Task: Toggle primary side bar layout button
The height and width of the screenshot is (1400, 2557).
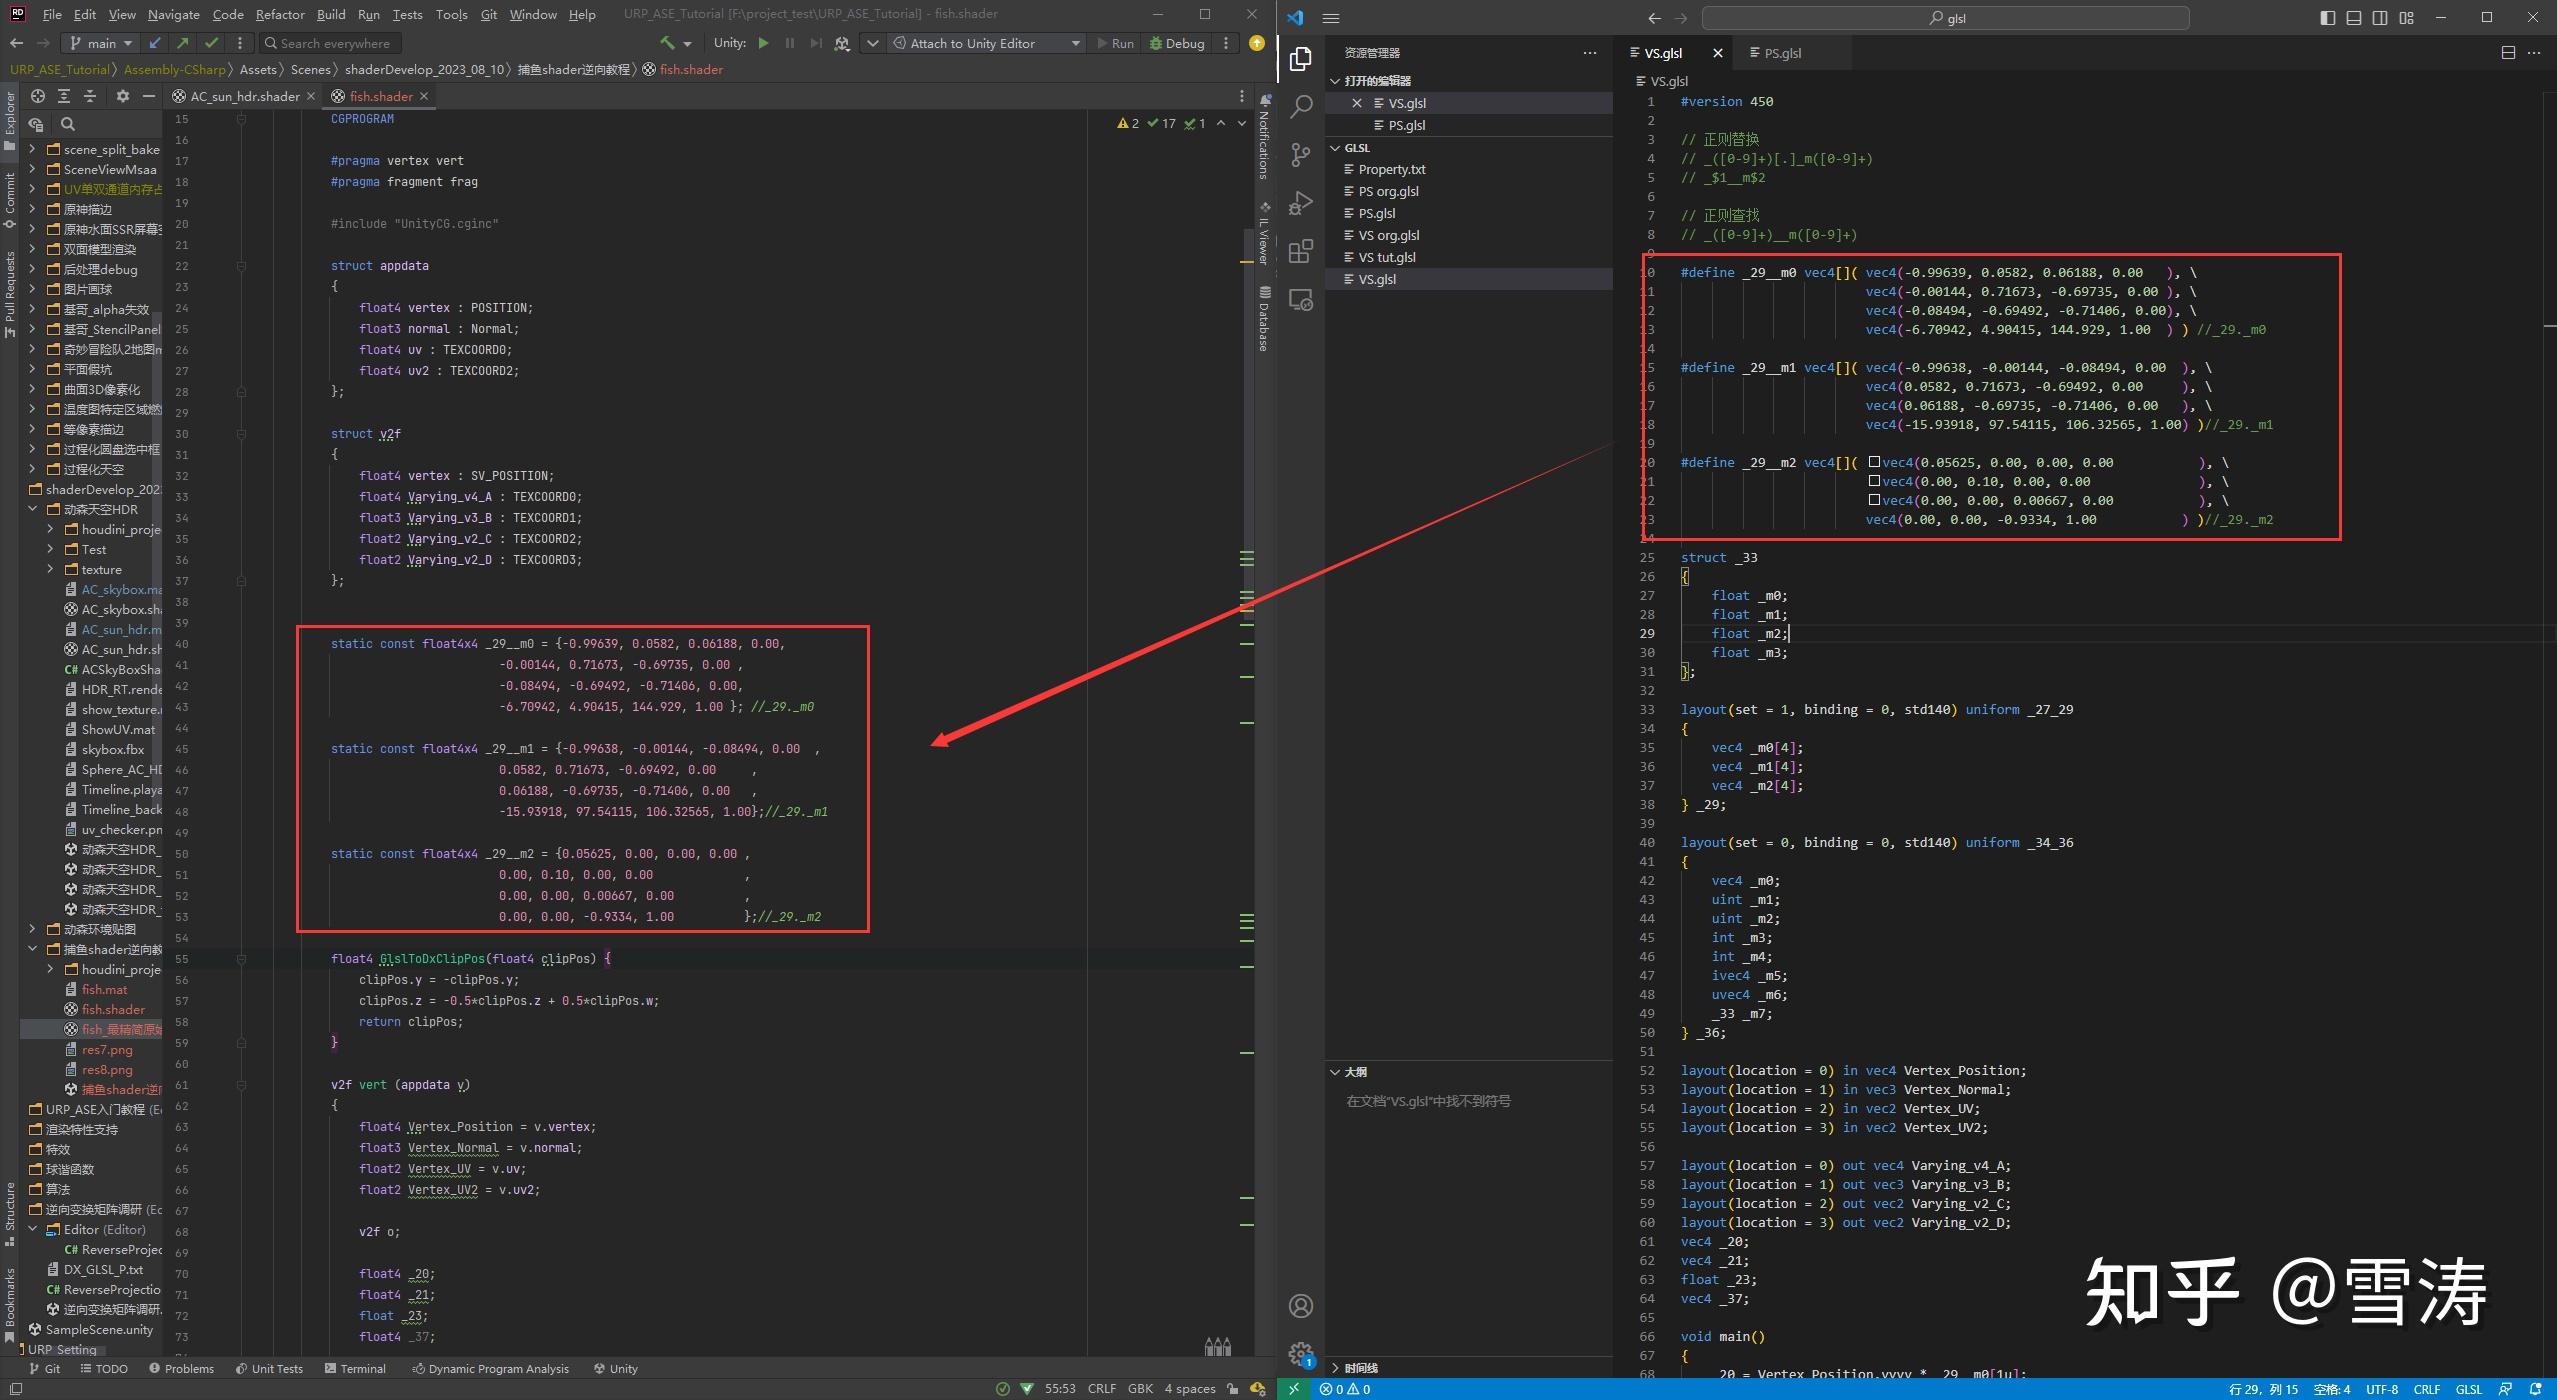Action: pos(2327,17)
